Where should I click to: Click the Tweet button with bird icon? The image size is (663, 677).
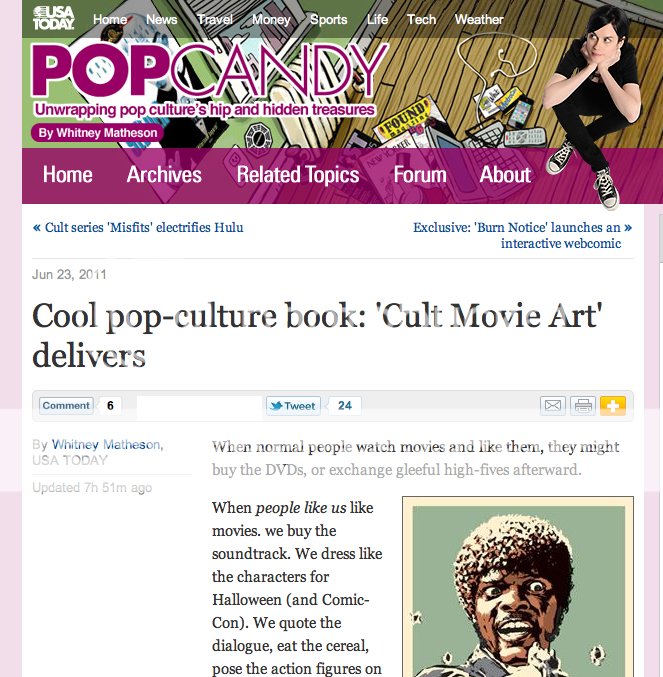[294, 406]
